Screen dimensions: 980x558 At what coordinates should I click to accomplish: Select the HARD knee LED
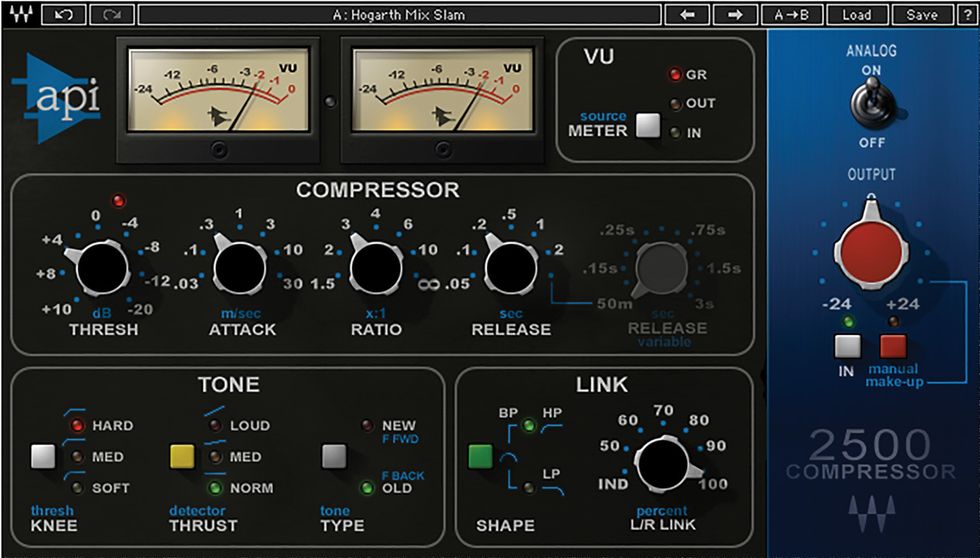78,426
